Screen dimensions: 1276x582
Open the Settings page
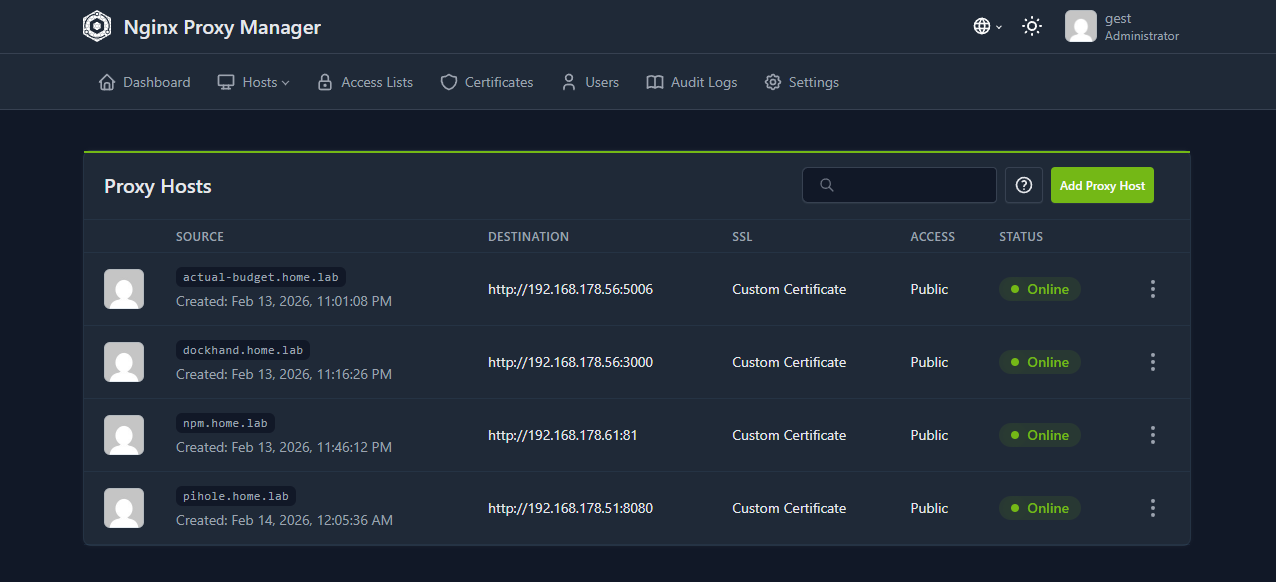(802, 82)
